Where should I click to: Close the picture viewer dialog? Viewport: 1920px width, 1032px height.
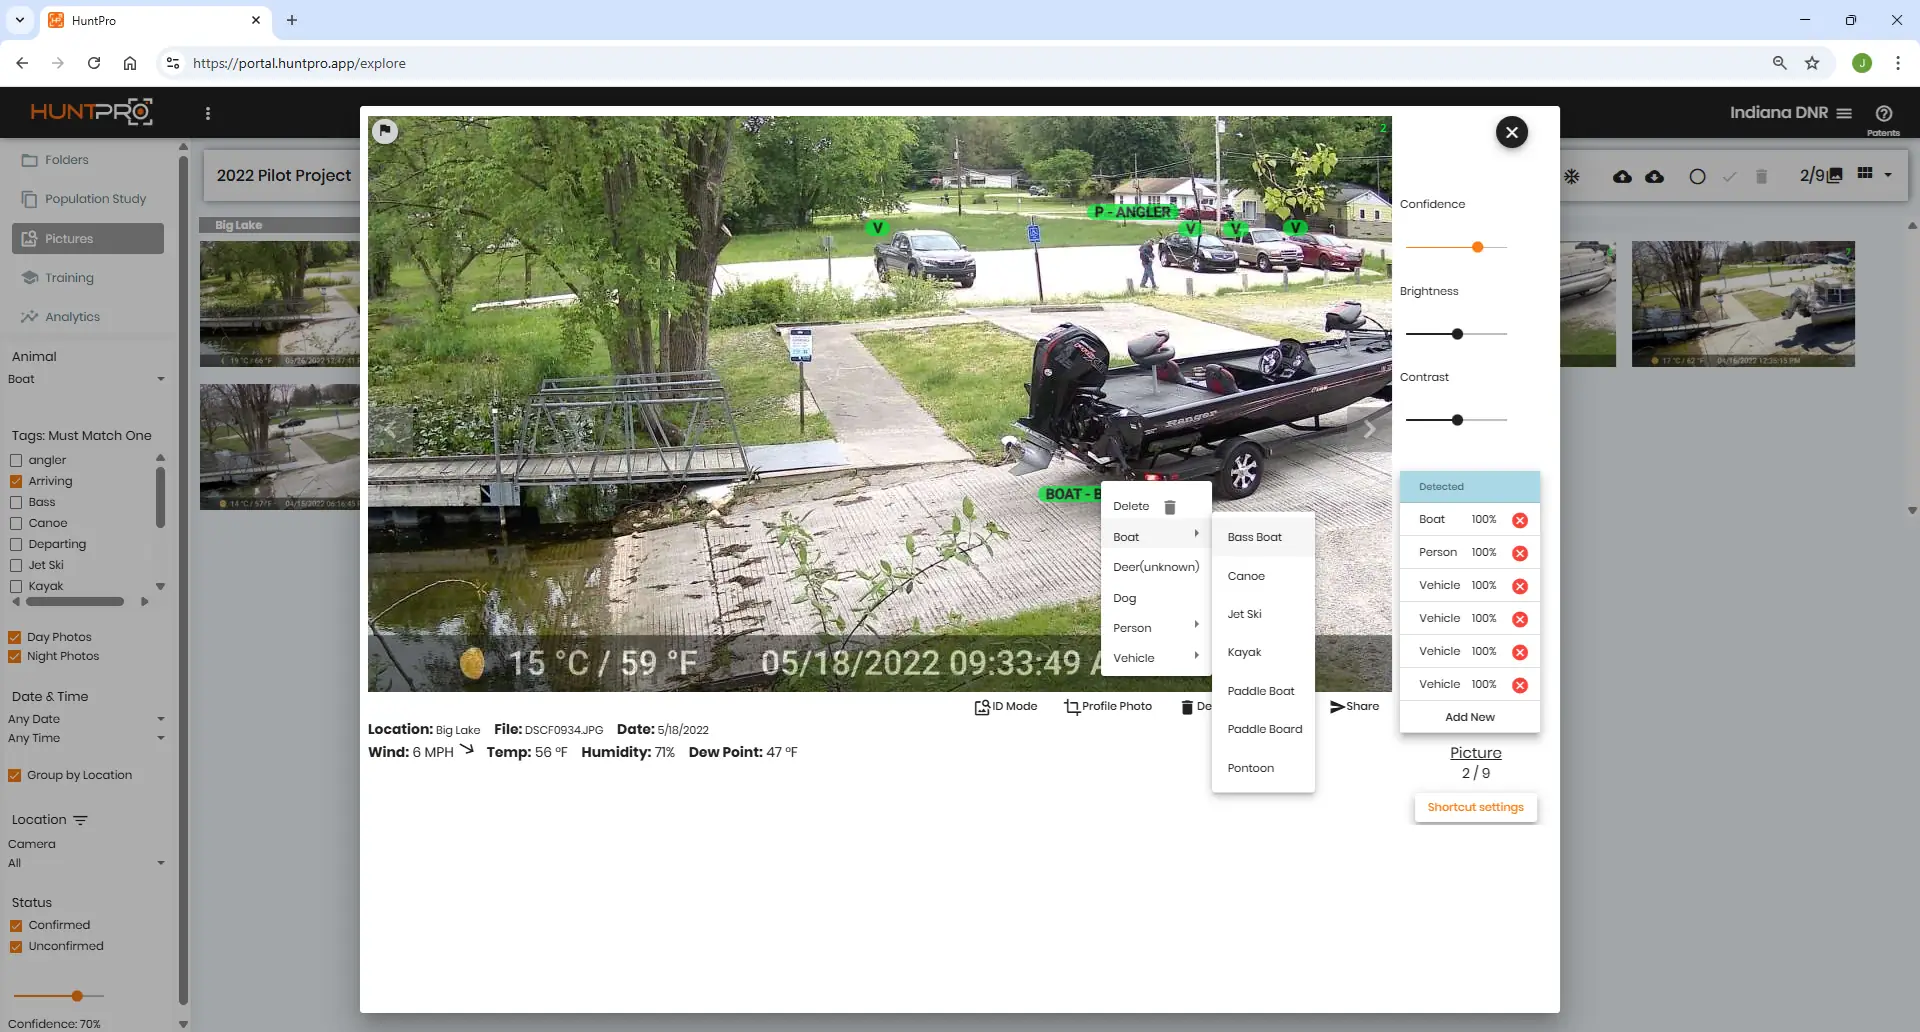point(1511,132)
